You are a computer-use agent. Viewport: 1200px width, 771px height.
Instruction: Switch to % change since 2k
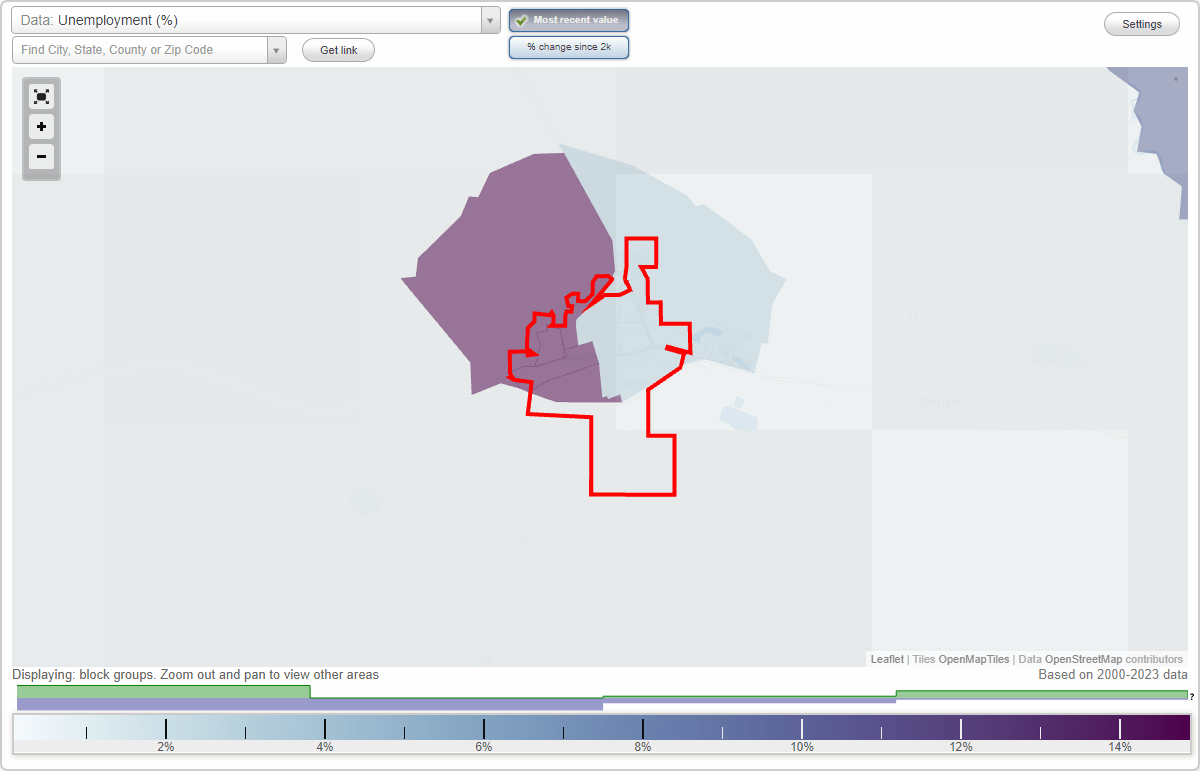tap(569, 47)
